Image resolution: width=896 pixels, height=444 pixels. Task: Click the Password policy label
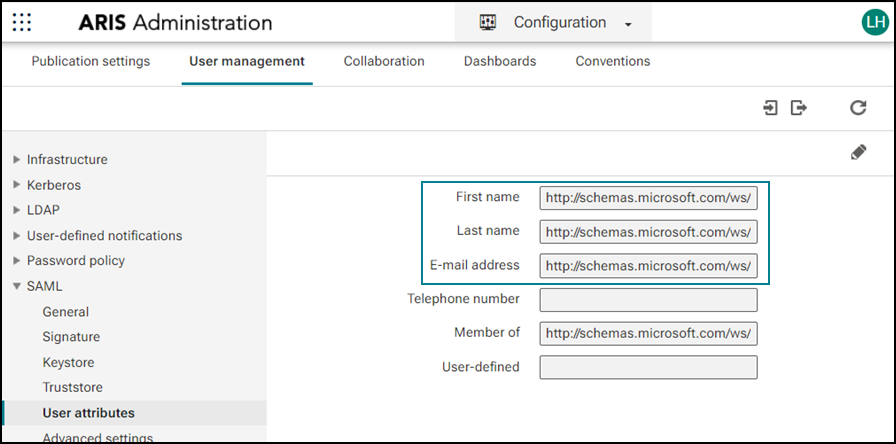76,261
